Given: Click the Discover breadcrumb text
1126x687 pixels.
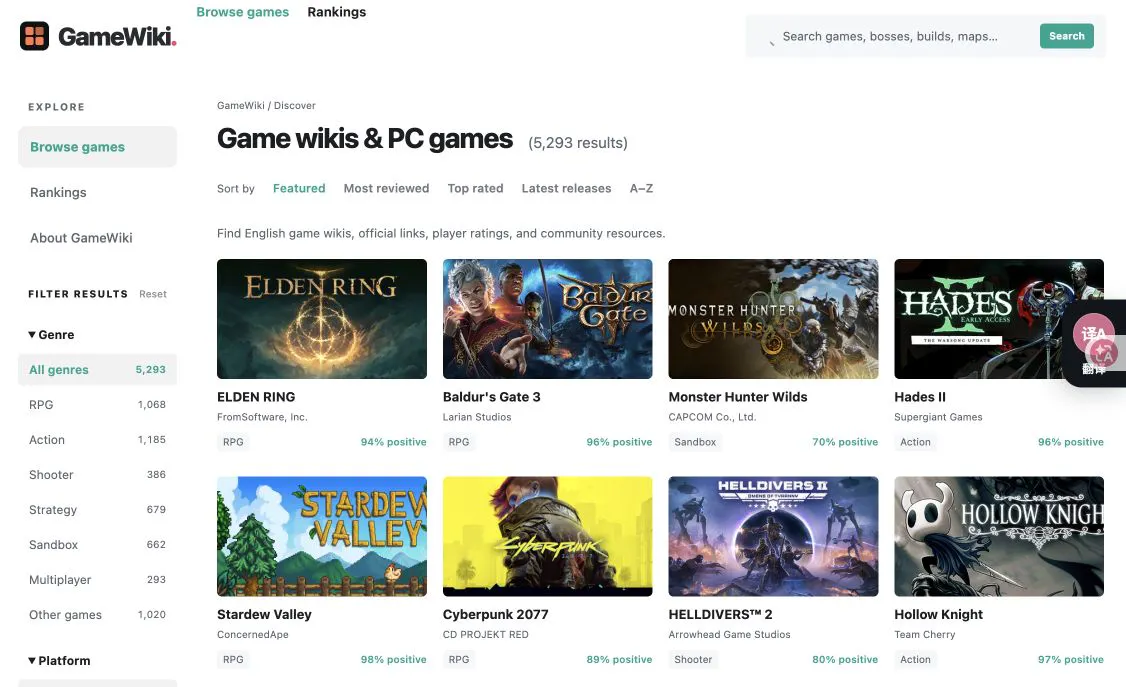Looking at the screenshot, I should 294,106.
